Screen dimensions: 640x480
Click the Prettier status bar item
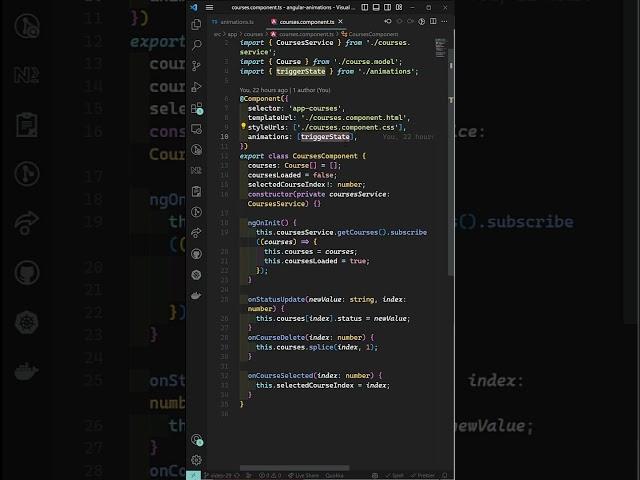(x=422, y=476)
